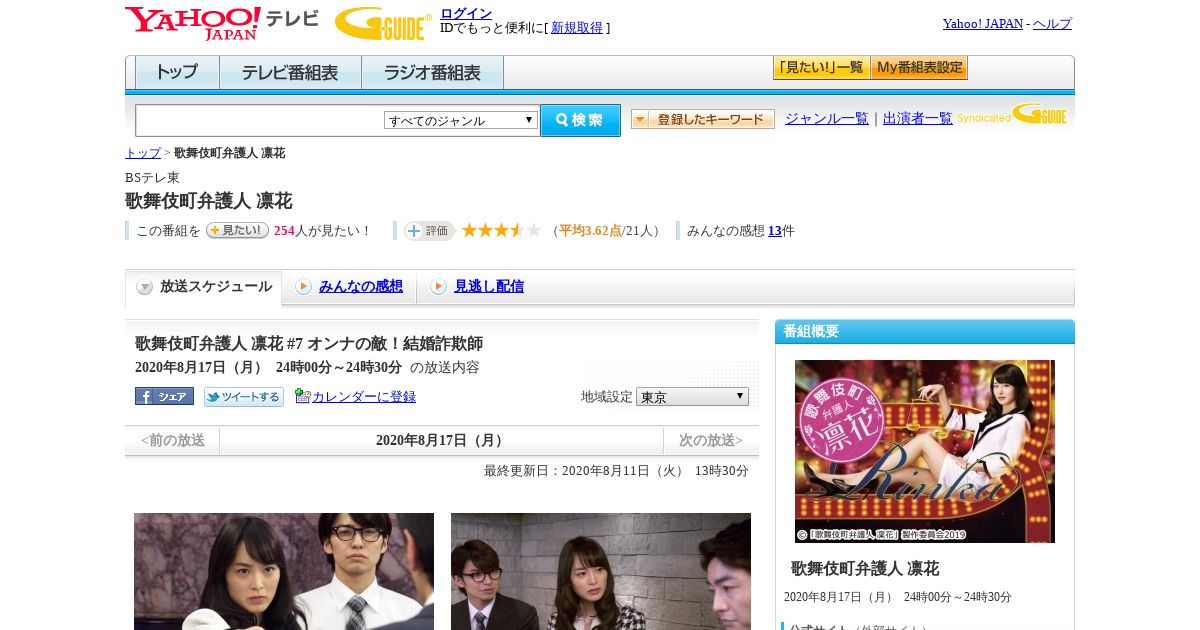This screenshot has height=630, width=1200.
Task: Click the 平均3.62点 average score text
Action: pos(590,231)
